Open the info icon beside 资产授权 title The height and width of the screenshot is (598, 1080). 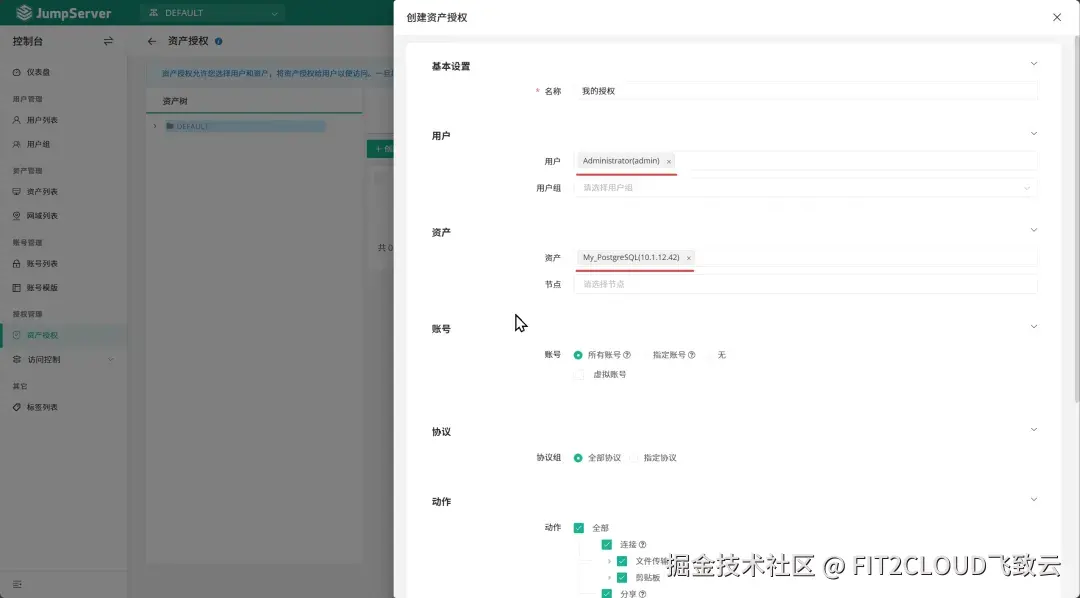pyautogui.click(x=218, y=41)
